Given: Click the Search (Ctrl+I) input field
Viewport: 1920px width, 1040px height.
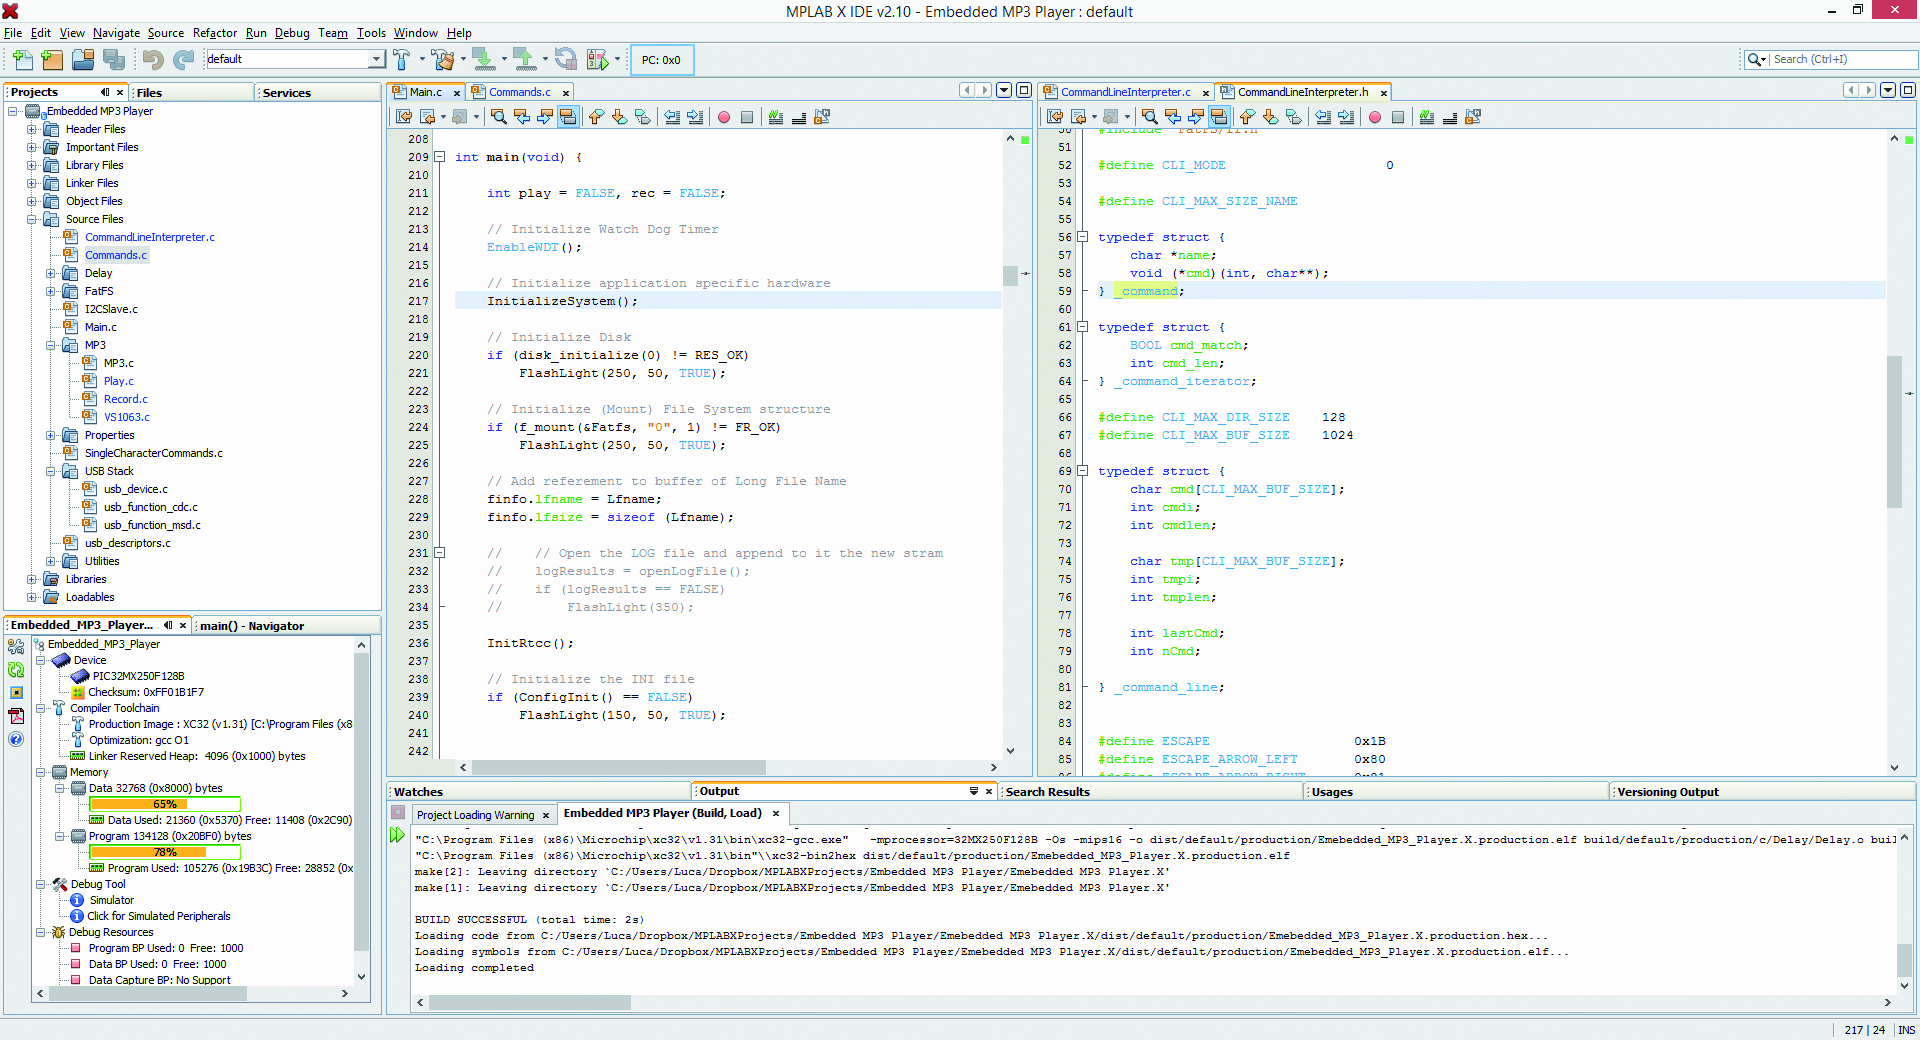Looking at the screenshot, I should coord(1841,59).
